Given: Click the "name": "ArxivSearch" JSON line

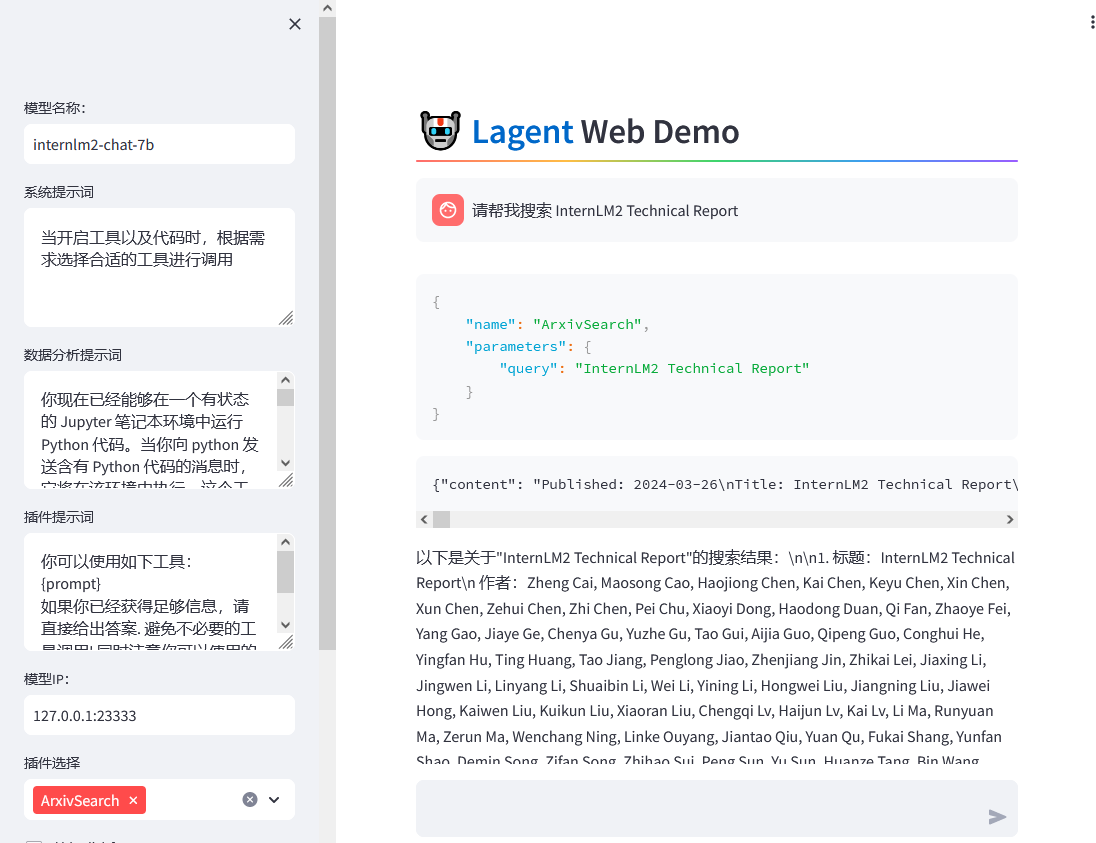Looking at the screenshot, I should (557, 324).
